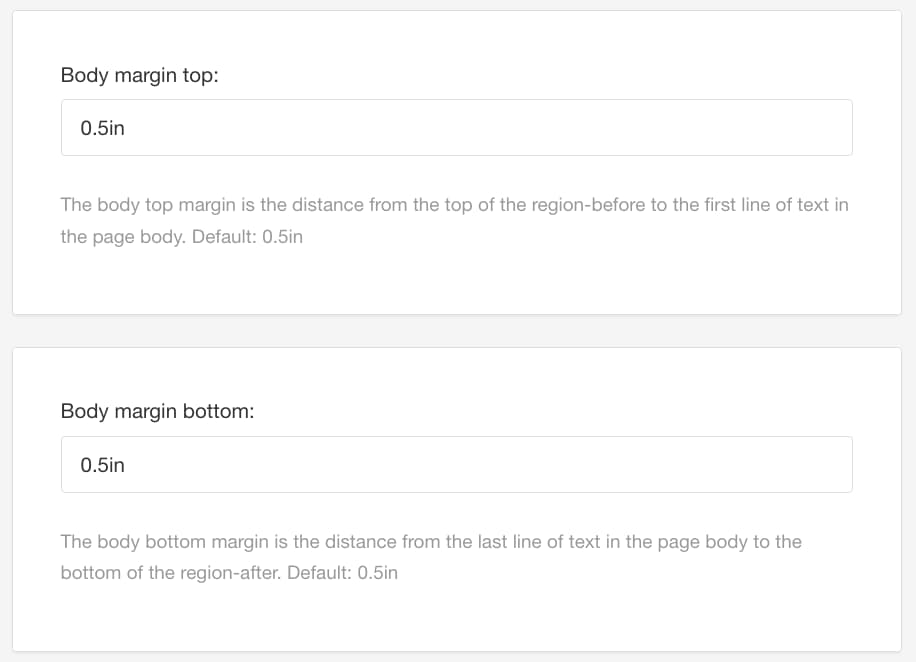Click the Body margin bottom input field
The height and width of the screenshot is (662, 916).
point(456,464)
